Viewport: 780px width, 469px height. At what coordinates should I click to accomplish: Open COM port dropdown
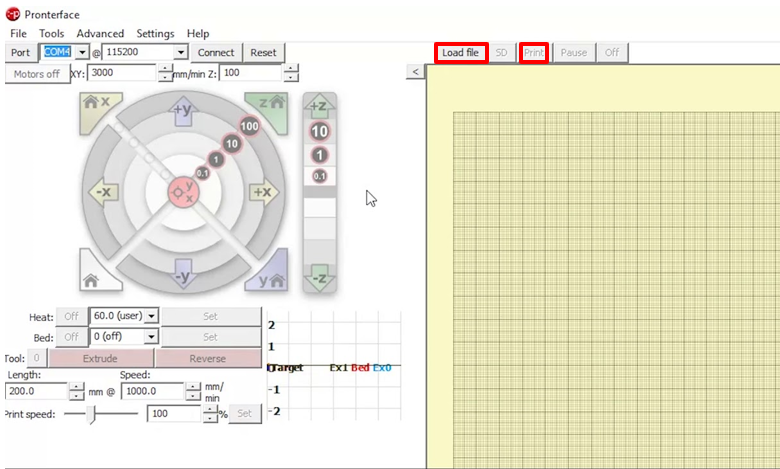coord(82,52)
